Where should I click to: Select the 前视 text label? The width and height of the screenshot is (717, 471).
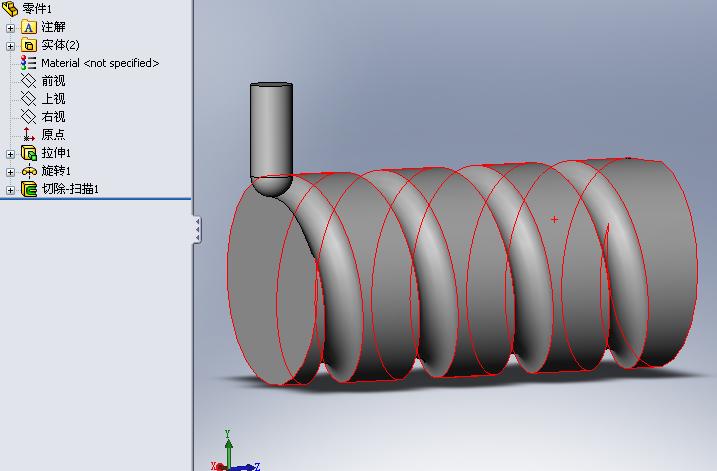coord(54,81)
